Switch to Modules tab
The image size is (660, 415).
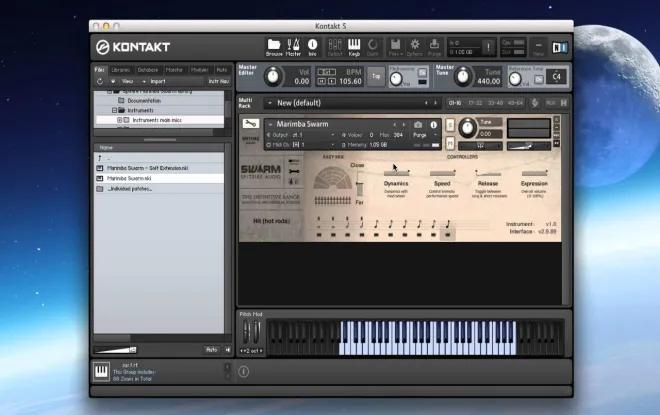tap(199, 70)
